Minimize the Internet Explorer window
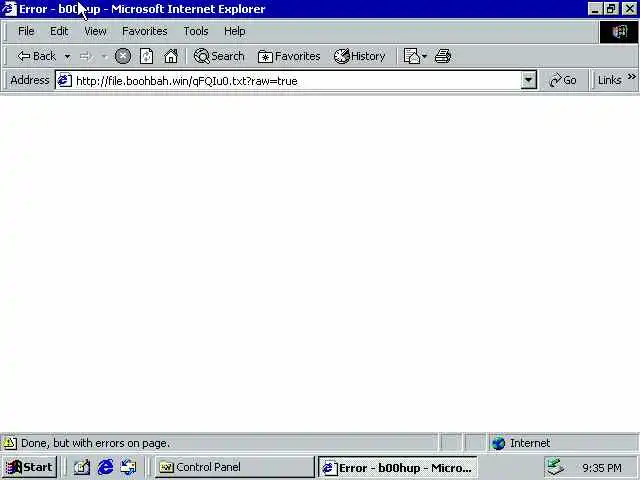The height and width of the screenshot is (480, 640). tap(596, 9)
